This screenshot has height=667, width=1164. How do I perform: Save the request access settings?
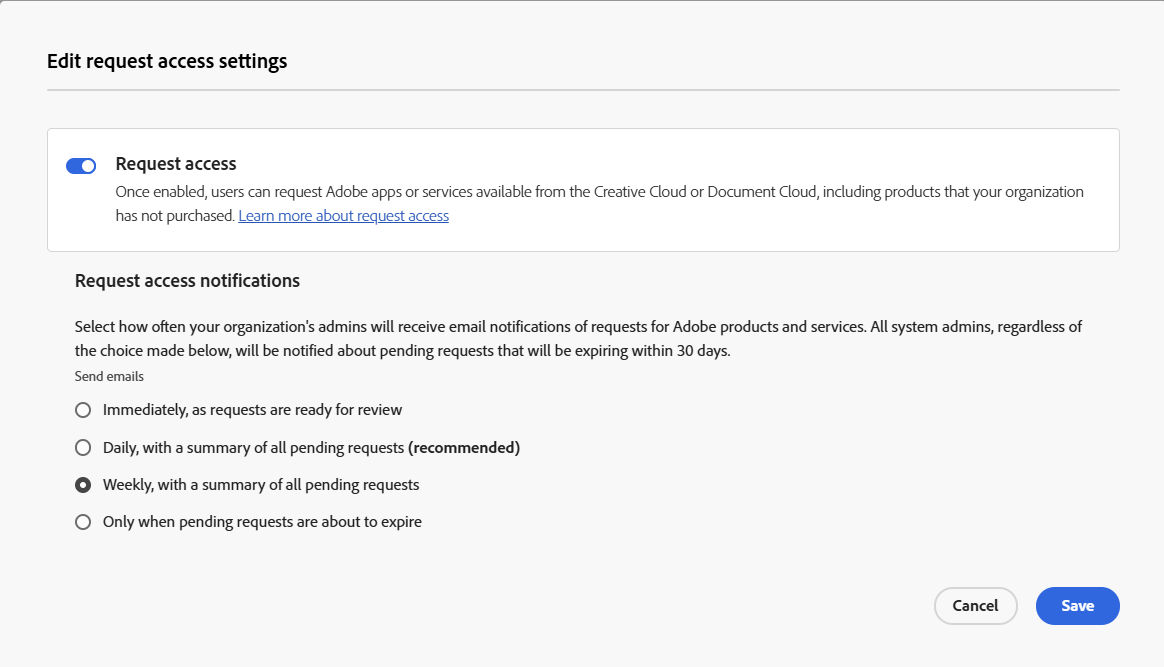tap(1077, 605)
